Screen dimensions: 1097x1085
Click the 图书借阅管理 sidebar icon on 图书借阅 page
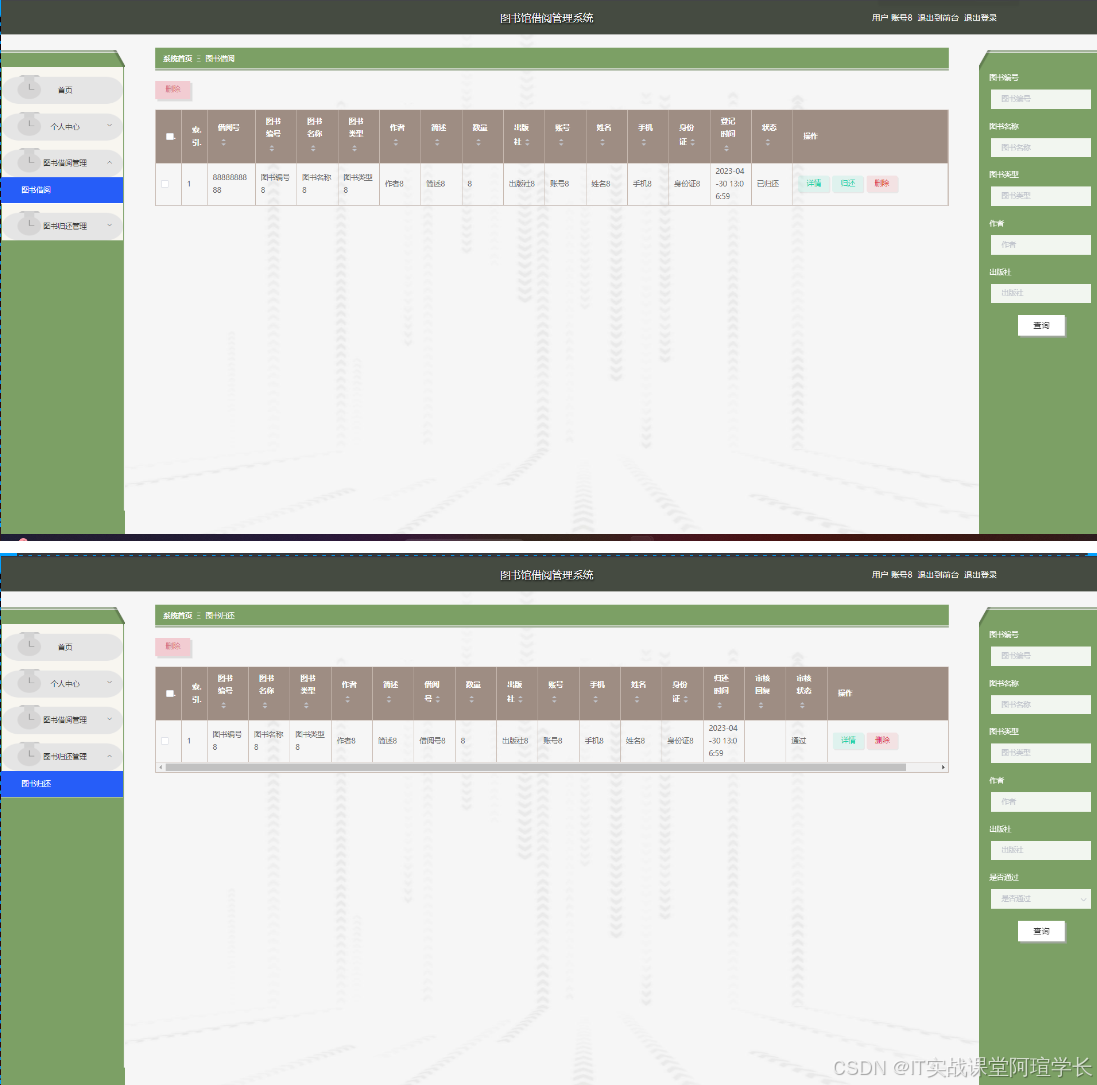(29, 161)
